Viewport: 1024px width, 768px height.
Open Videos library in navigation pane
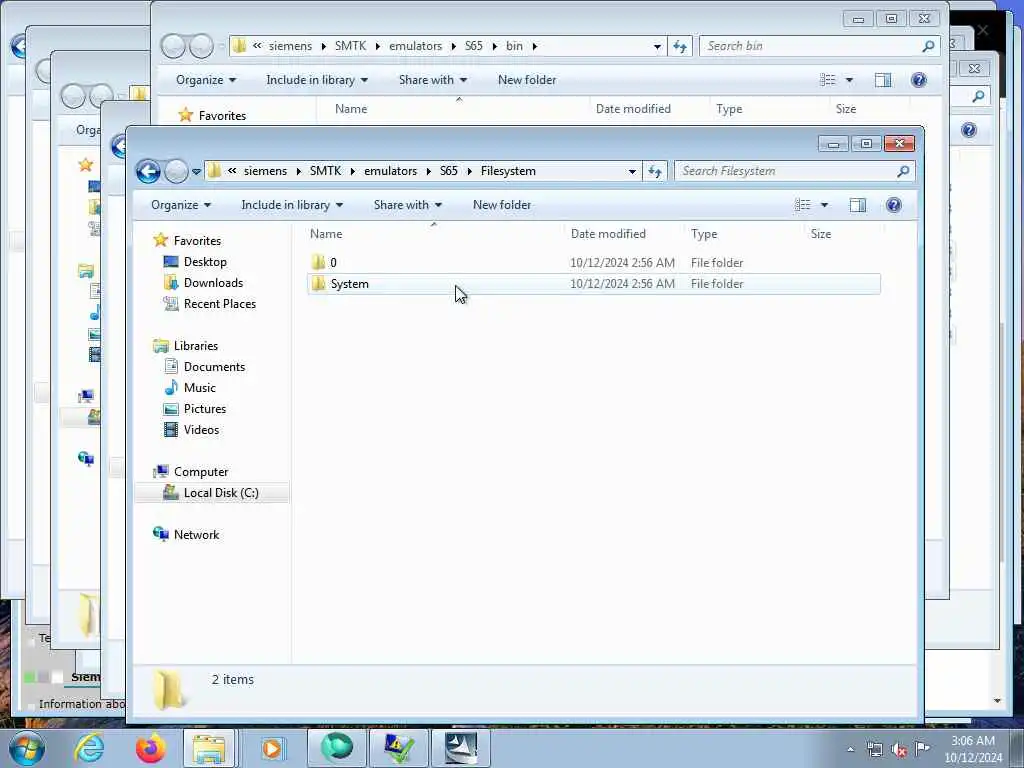tap(201, 430)
